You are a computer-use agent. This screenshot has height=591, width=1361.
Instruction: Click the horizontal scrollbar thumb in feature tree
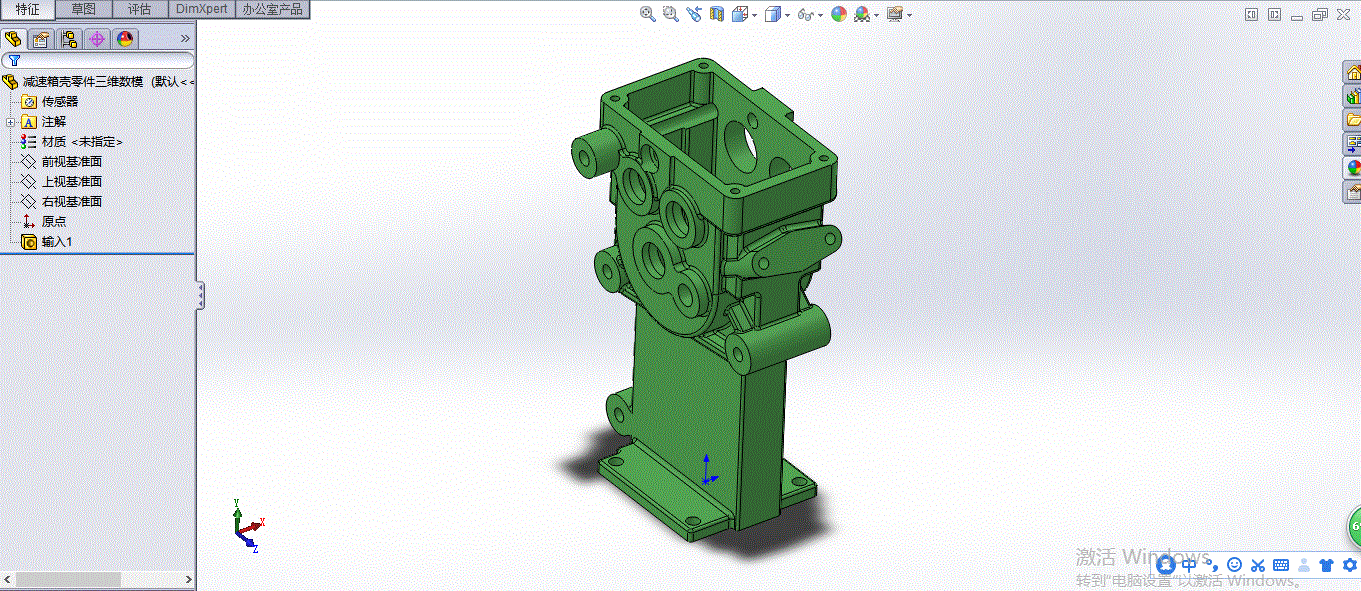[69, 580]
